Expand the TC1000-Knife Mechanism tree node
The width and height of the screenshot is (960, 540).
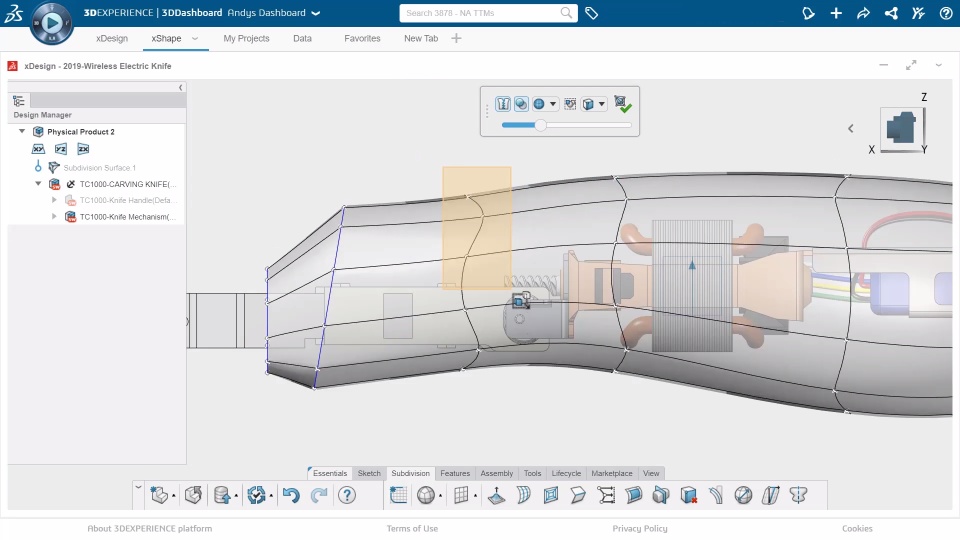click(x=55, y=217)
